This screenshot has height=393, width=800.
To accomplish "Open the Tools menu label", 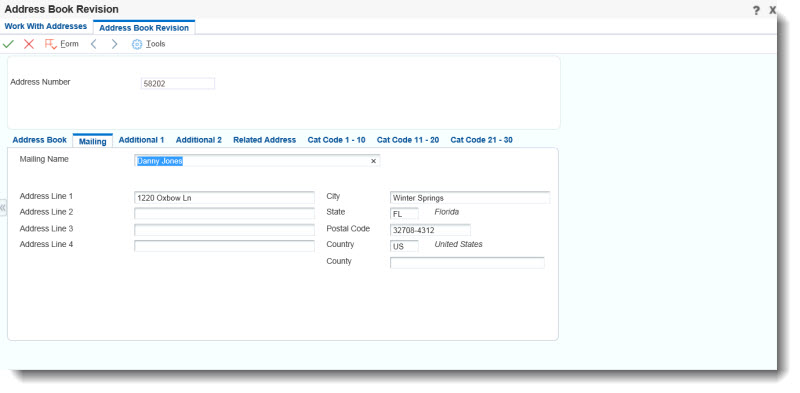I will (x=156, y=44).
